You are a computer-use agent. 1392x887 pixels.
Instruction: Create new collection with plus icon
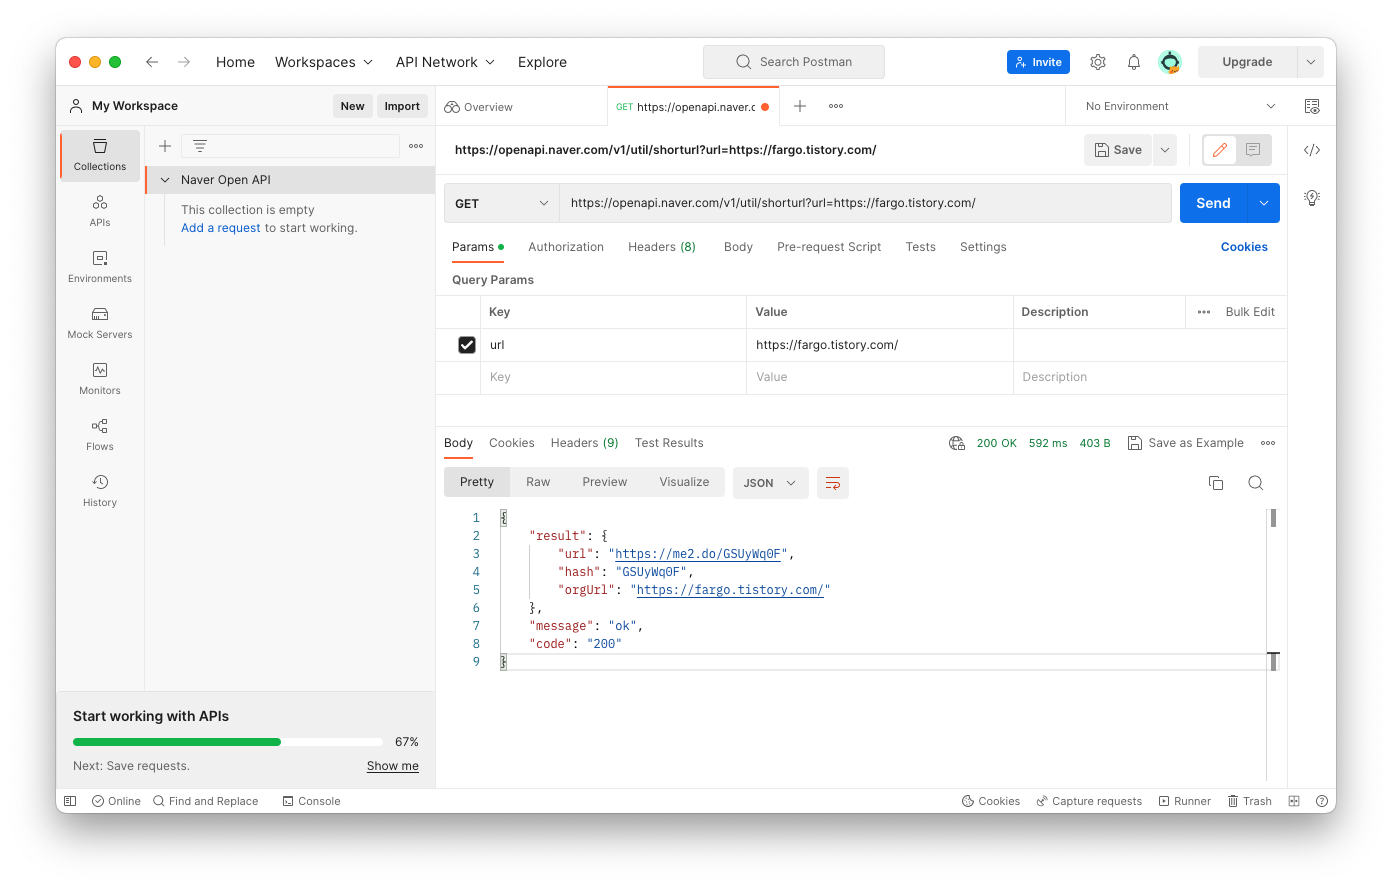tap(165, 146)
